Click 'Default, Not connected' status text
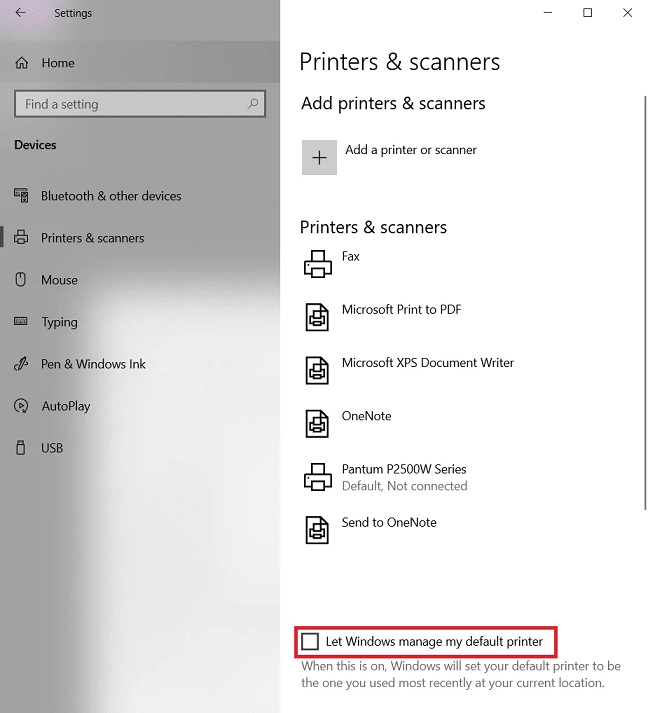Viewport: 648px width, 713px height. (x=404, y=486)
